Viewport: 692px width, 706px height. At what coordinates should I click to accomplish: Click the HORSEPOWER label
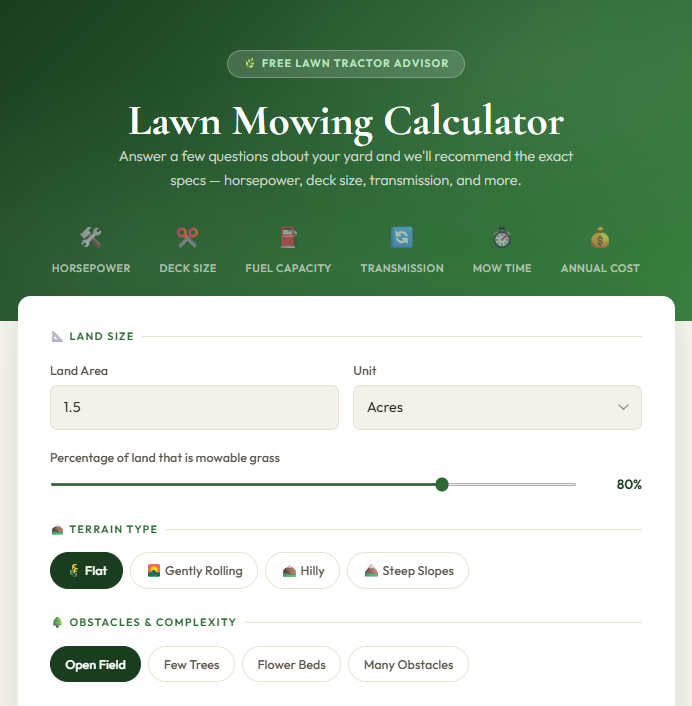point(91,268)
